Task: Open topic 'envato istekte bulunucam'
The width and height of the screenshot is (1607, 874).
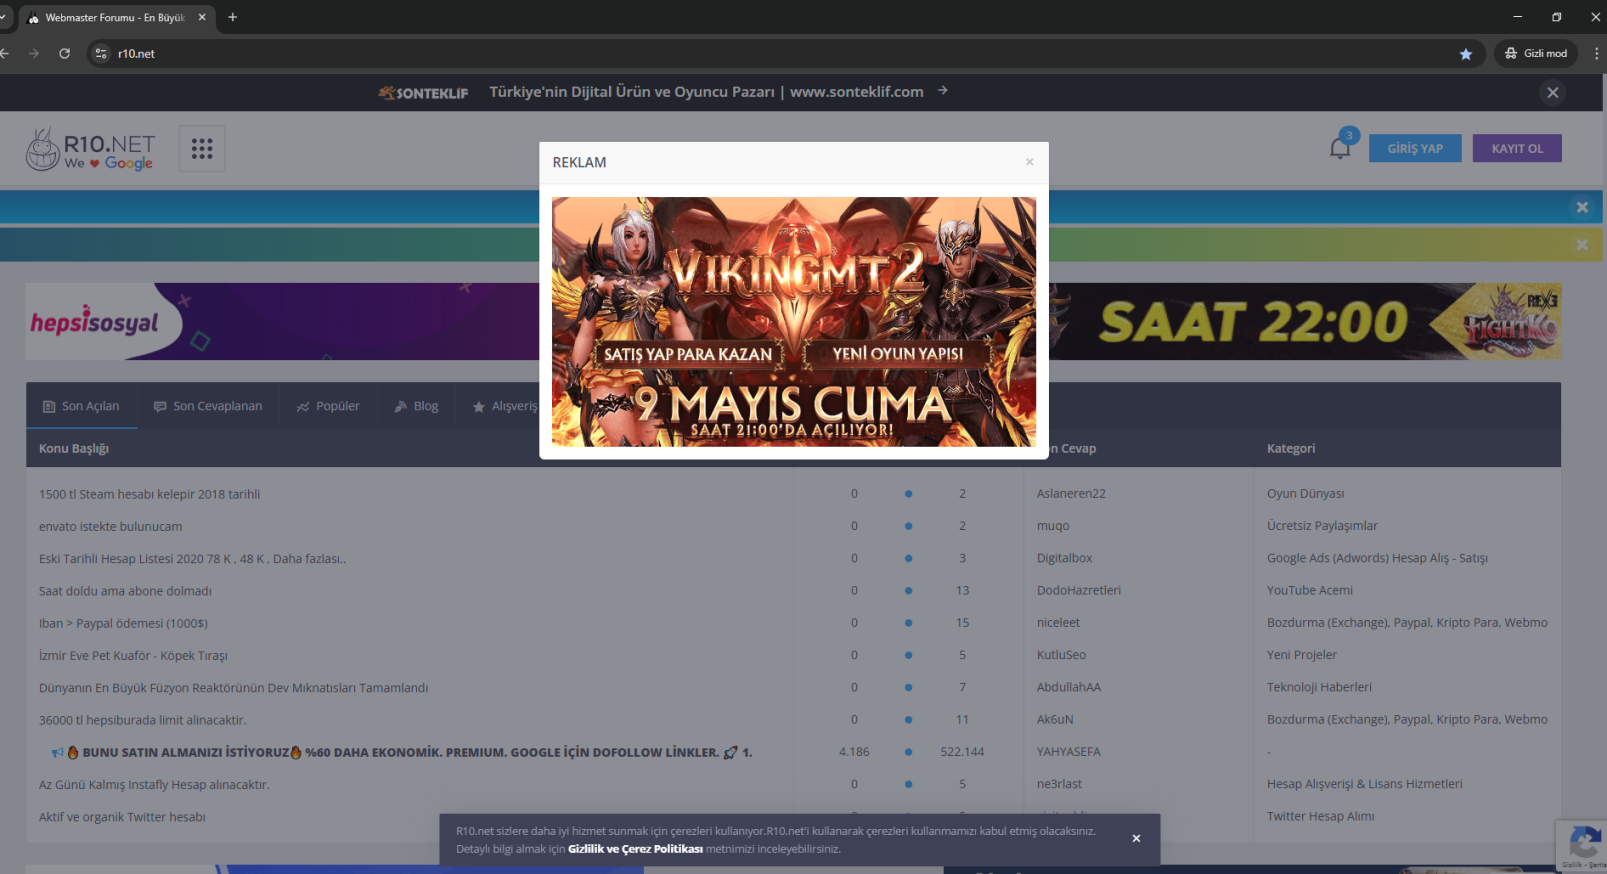Action: 110,526
